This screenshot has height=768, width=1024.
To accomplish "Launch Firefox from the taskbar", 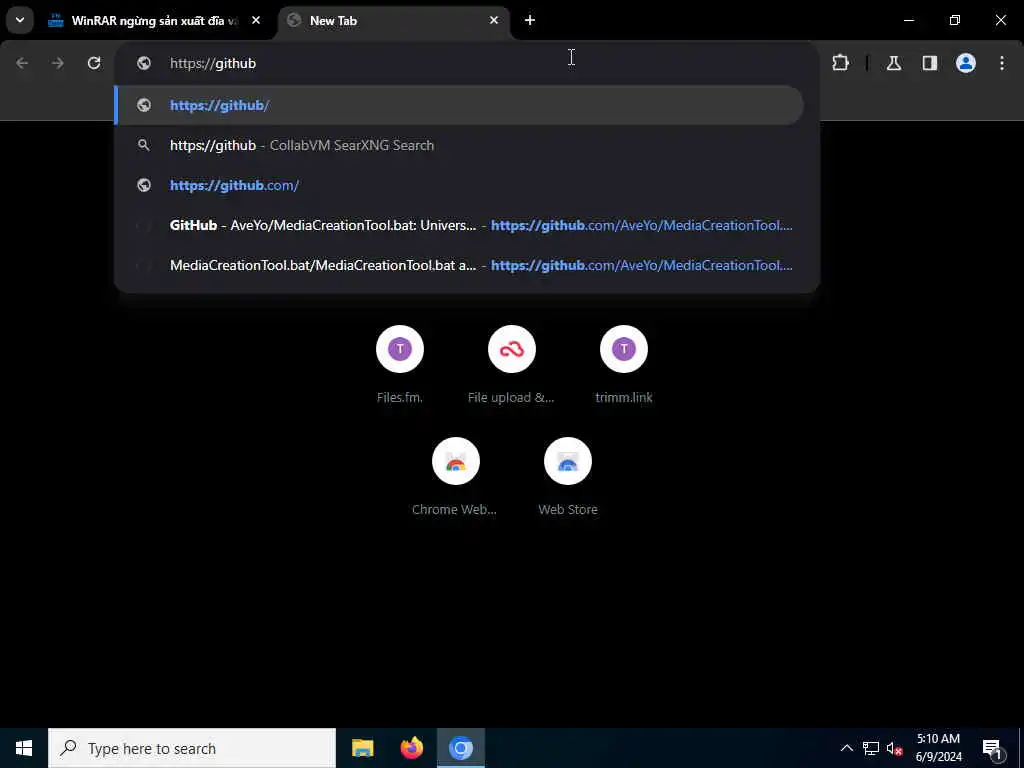I will (411, 748).
